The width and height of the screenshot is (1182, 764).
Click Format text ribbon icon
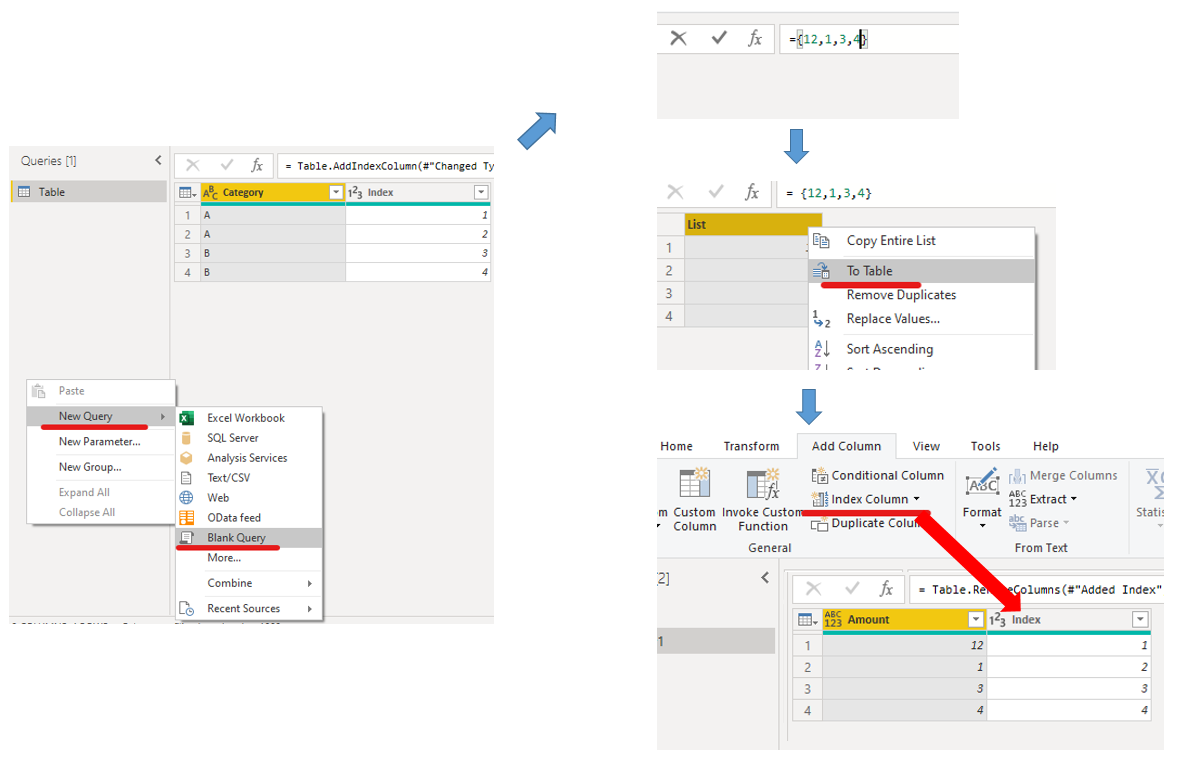click(x=982, y=483)
